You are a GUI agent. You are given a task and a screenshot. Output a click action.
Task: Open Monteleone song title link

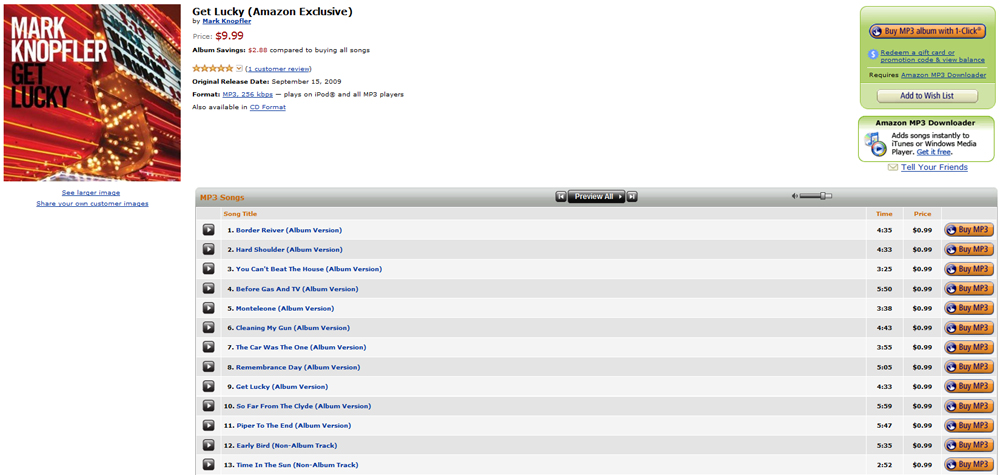pos(284,308)
